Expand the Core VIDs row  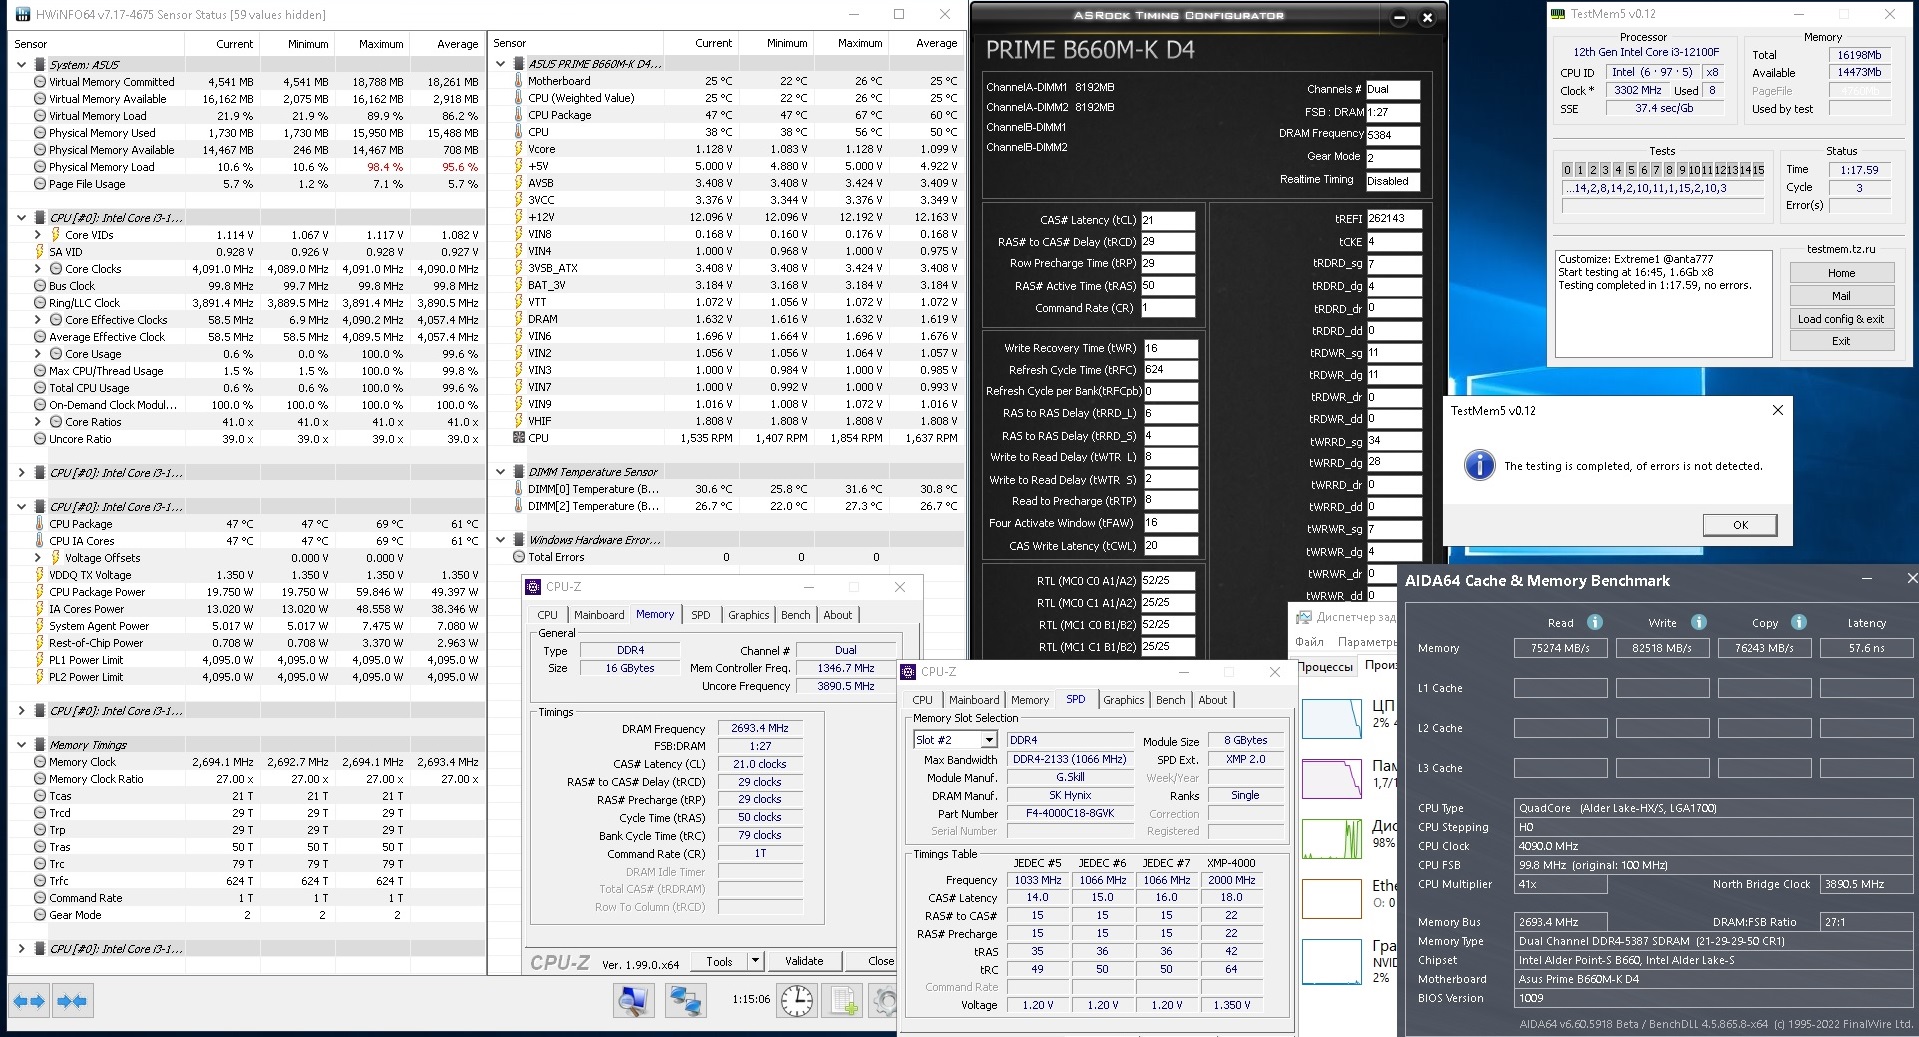coord(38,235)
